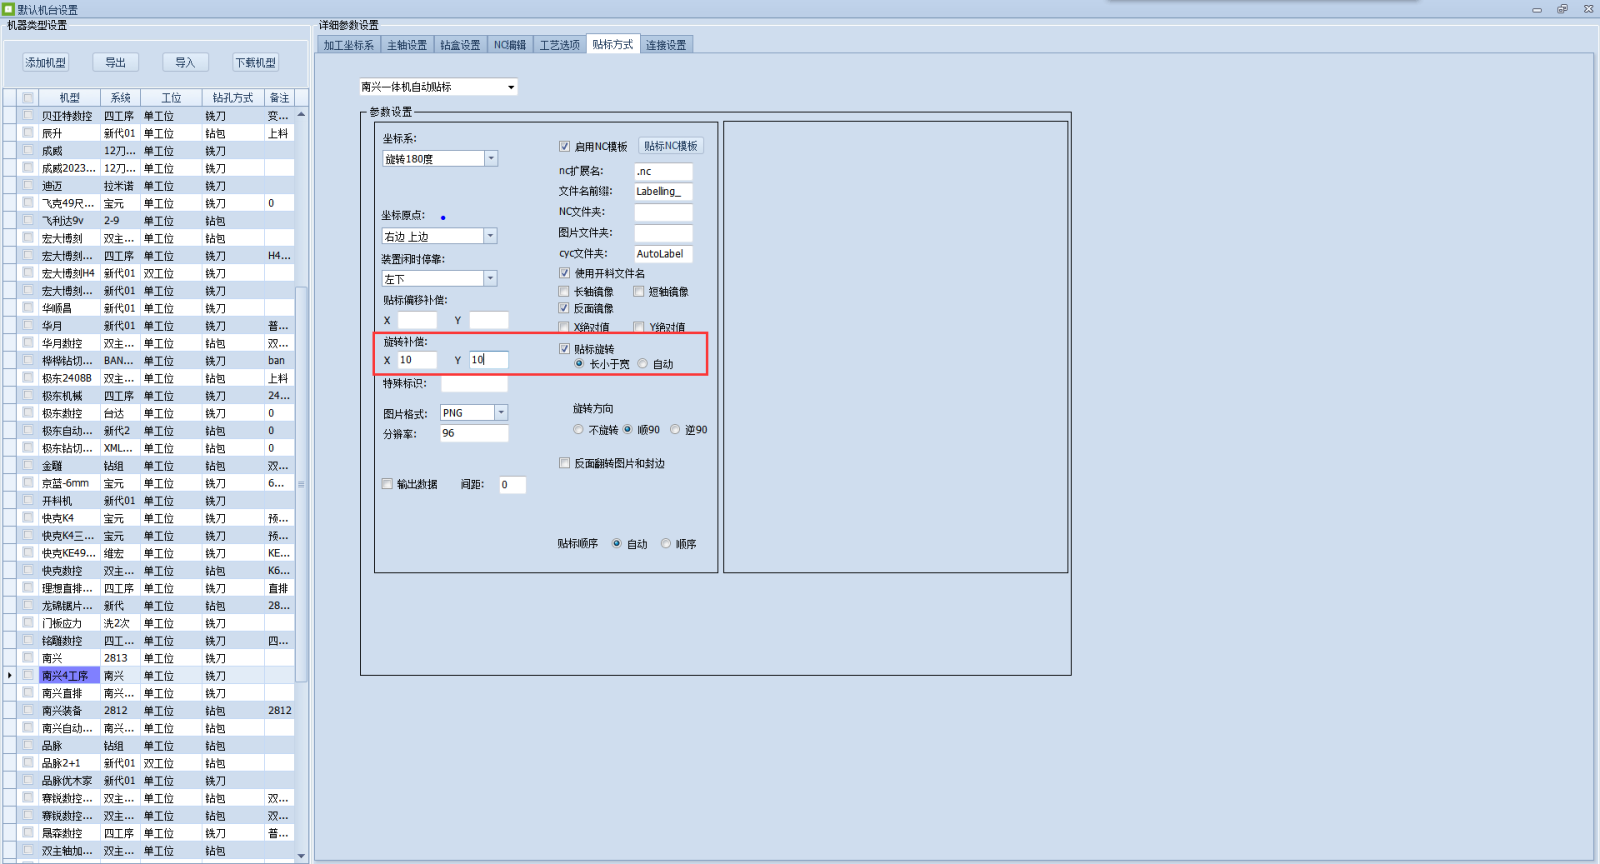Click the 导出 button
The height and width of the screenshot is (864, 1600).
coord(116,62)
